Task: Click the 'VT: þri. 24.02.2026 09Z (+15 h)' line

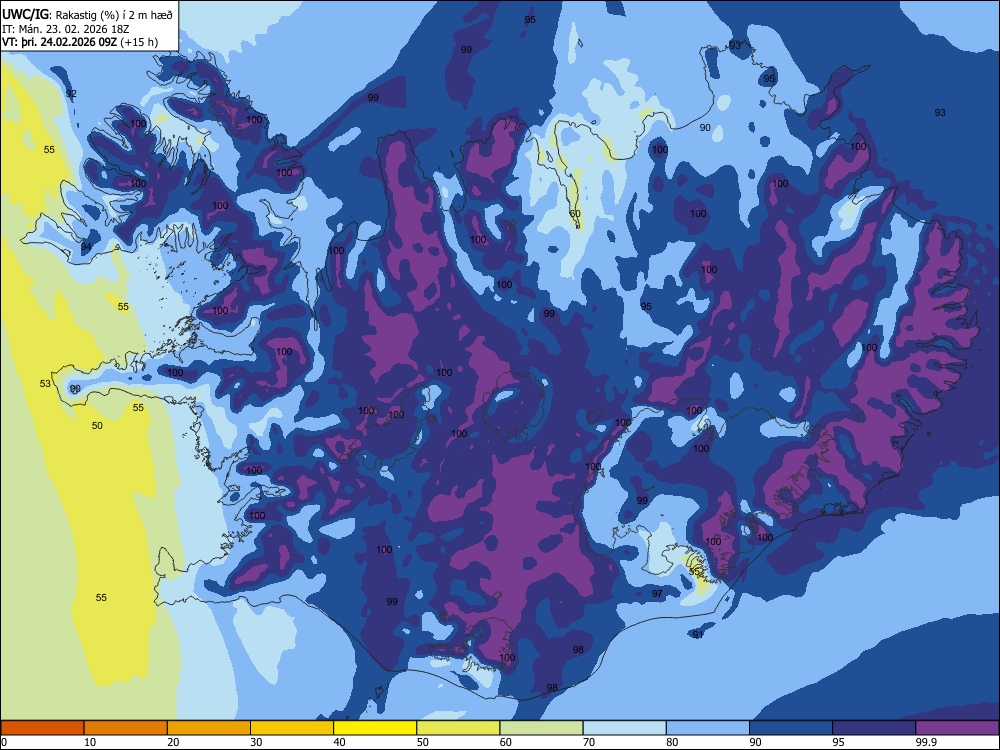Action: 80,42
